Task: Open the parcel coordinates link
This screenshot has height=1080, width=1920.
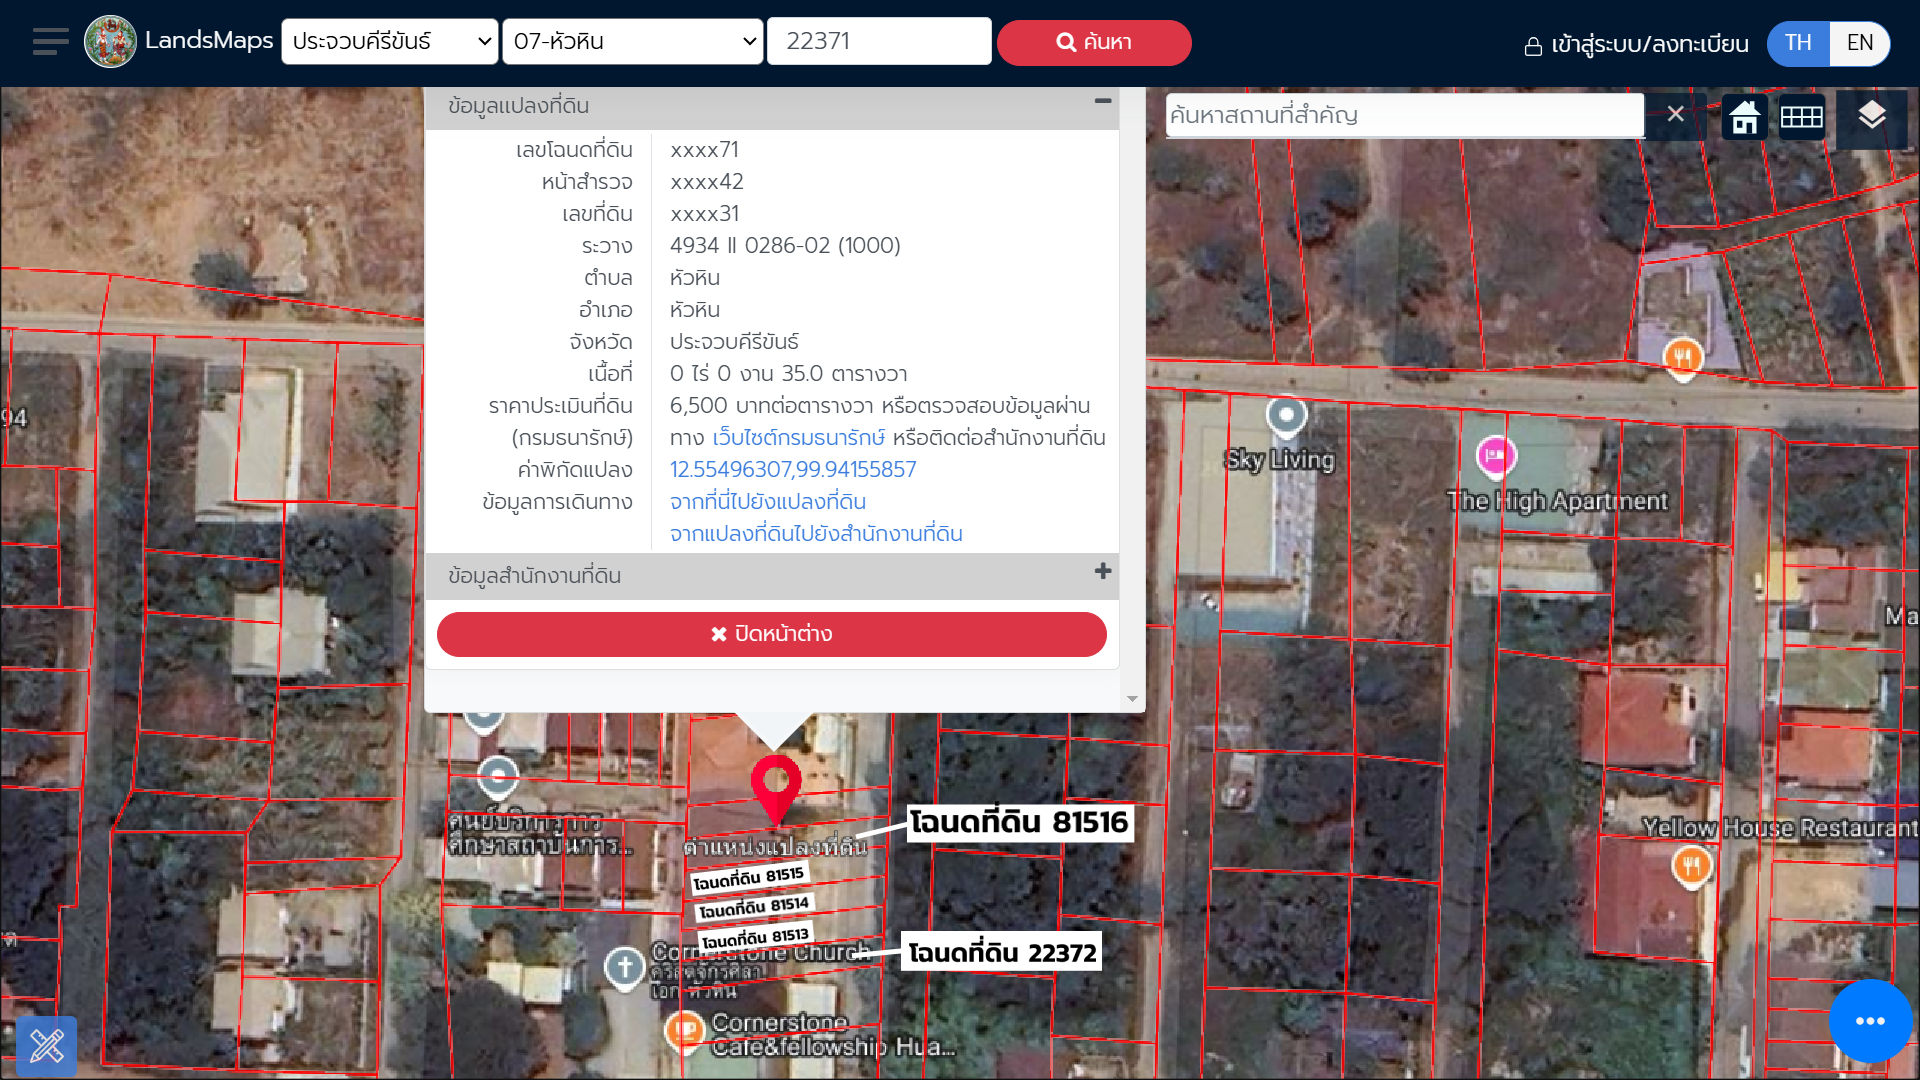Action: (x=792, y=470)
